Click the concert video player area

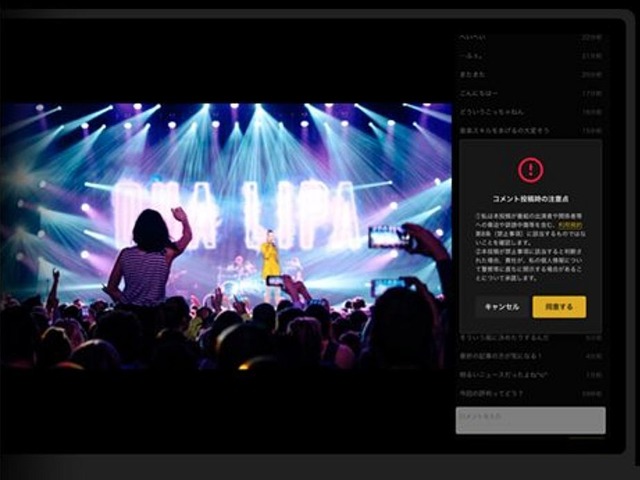tap(226, 236)
